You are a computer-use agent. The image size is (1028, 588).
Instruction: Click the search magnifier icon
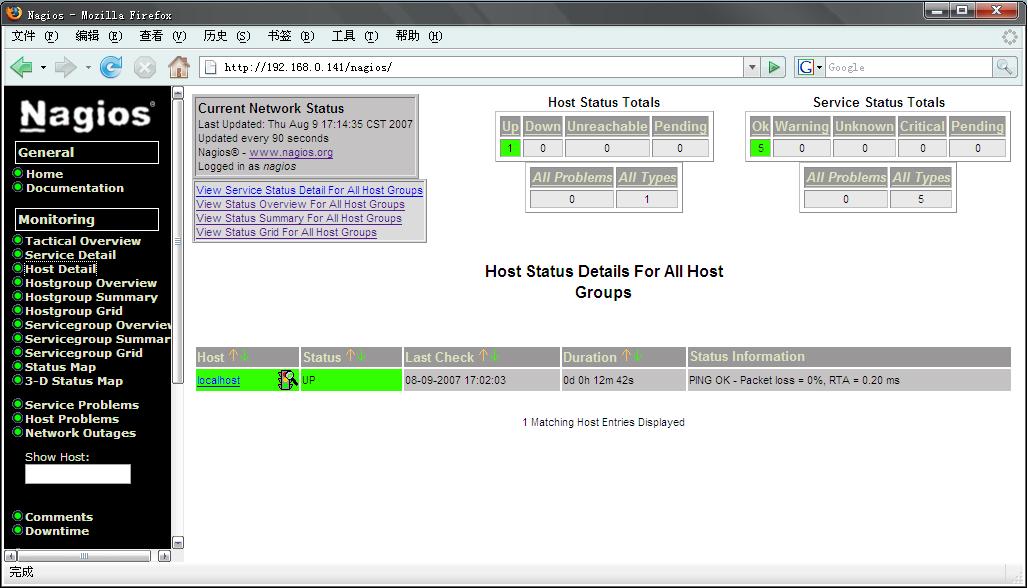(1004, 67)
